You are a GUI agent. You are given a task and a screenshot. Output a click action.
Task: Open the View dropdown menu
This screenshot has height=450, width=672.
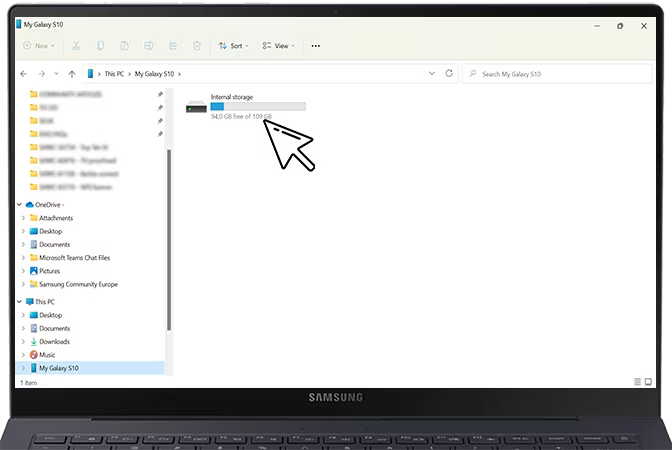click(x=279, y=45)
